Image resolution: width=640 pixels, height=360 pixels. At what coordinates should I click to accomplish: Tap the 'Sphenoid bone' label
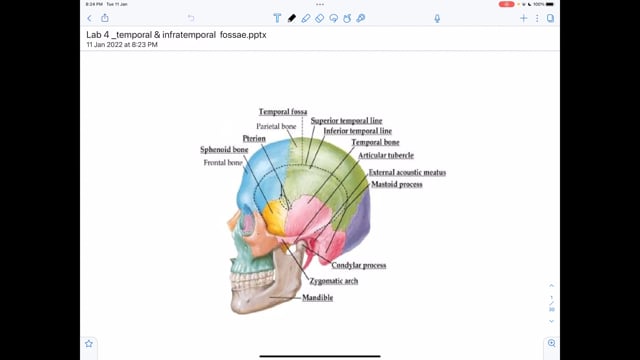[224, 150]
